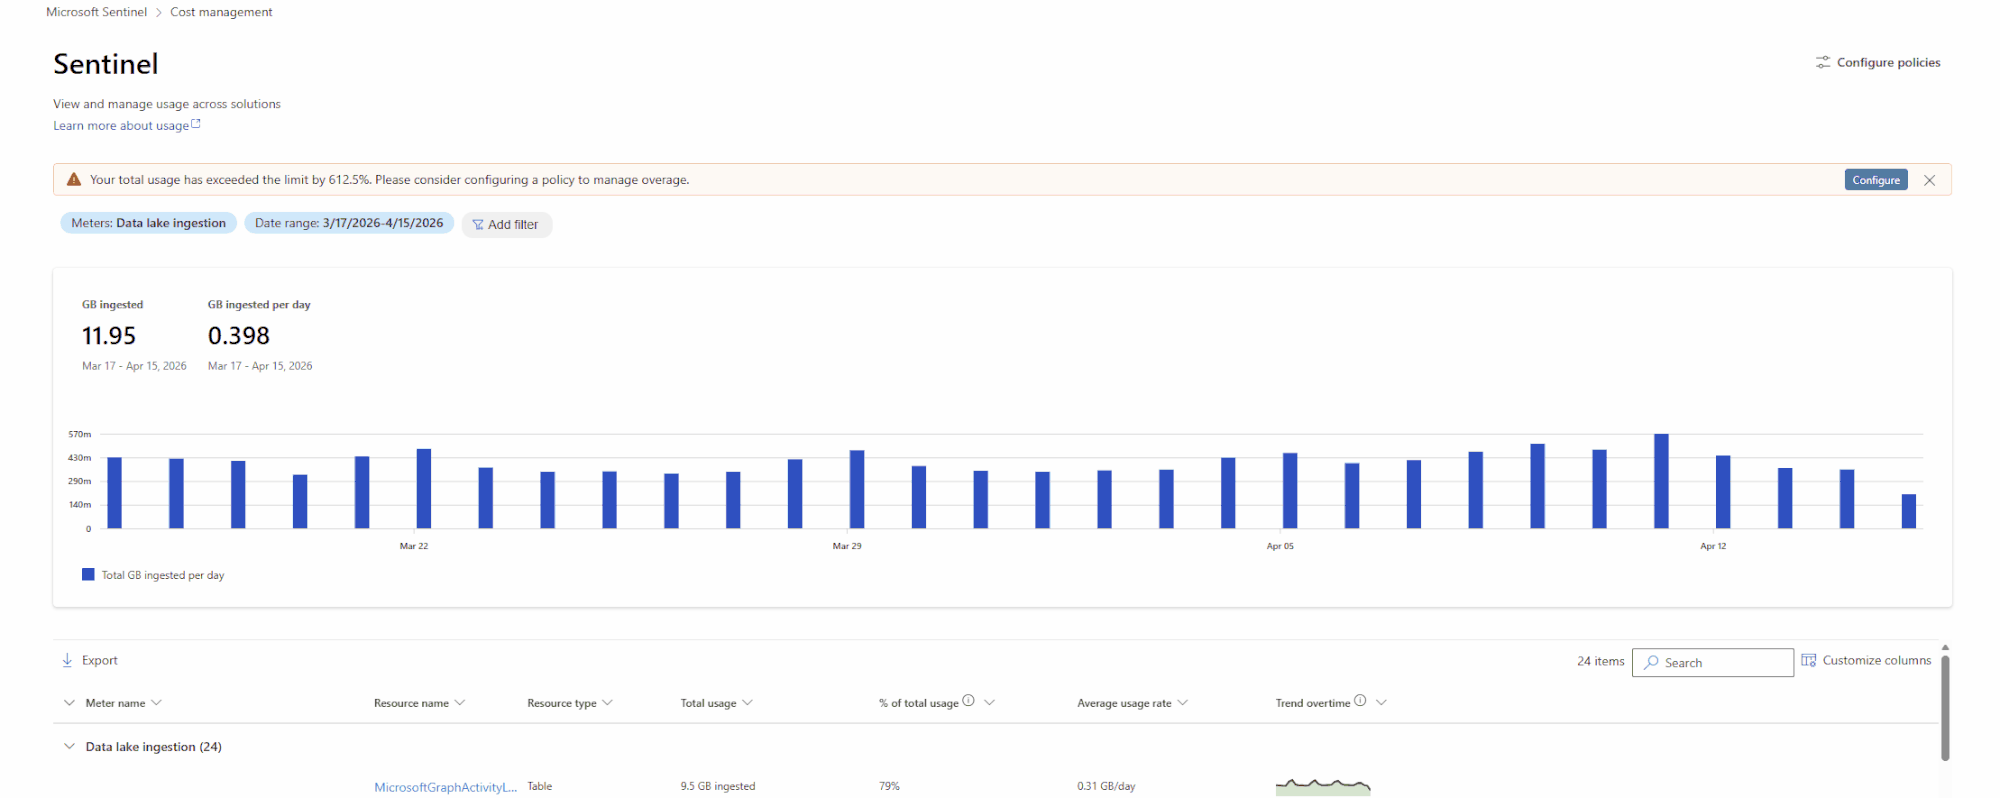Open the Trend overtime column dropdown
The height and width of the screenshot is (798, 2000).
pos(1382,703)
